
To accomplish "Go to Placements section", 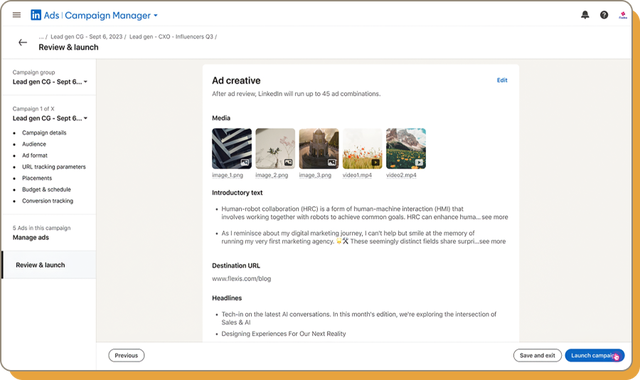I will click(37, 178).
